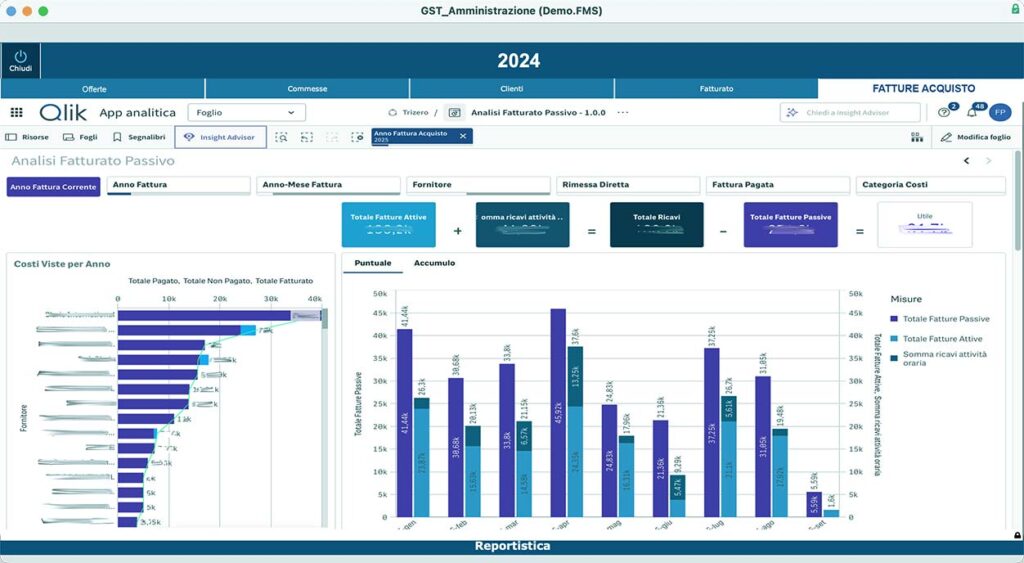This screenshot has width=1024, height=563.
Task: Toggle the Insight Advisor panel
Action: tap(220, 137)
